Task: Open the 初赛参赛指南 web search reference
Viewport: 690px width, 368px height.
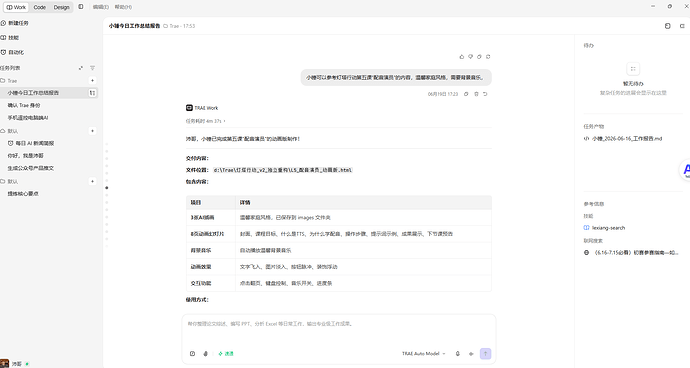Action: [x=631, y=253]
